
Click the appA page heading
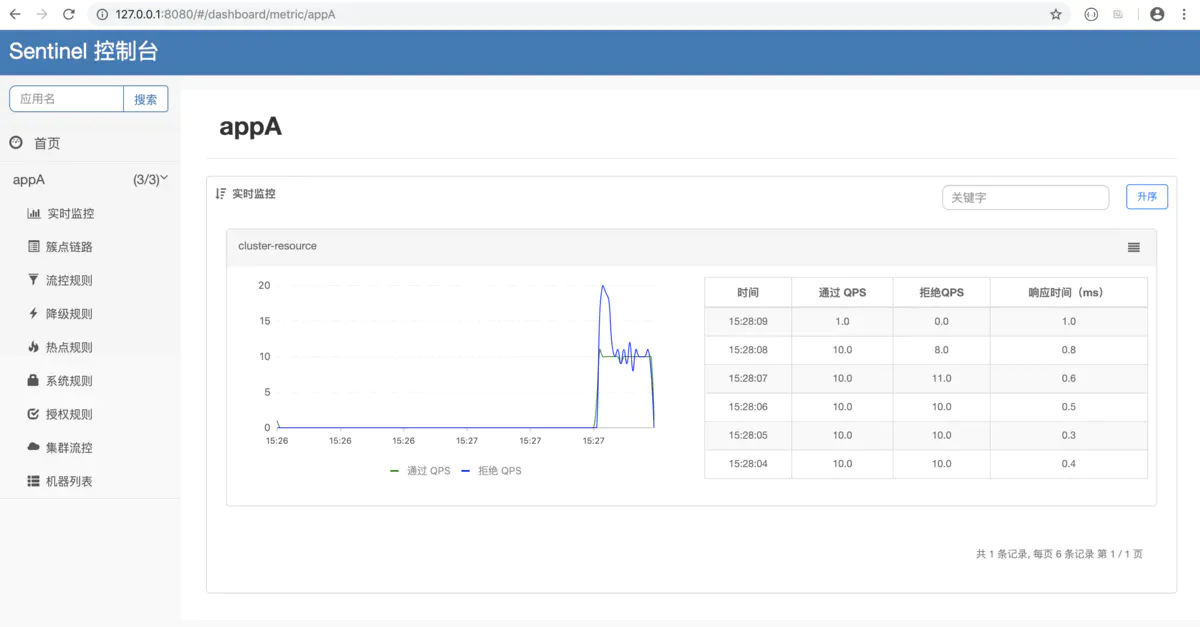(x=250, y=127)
